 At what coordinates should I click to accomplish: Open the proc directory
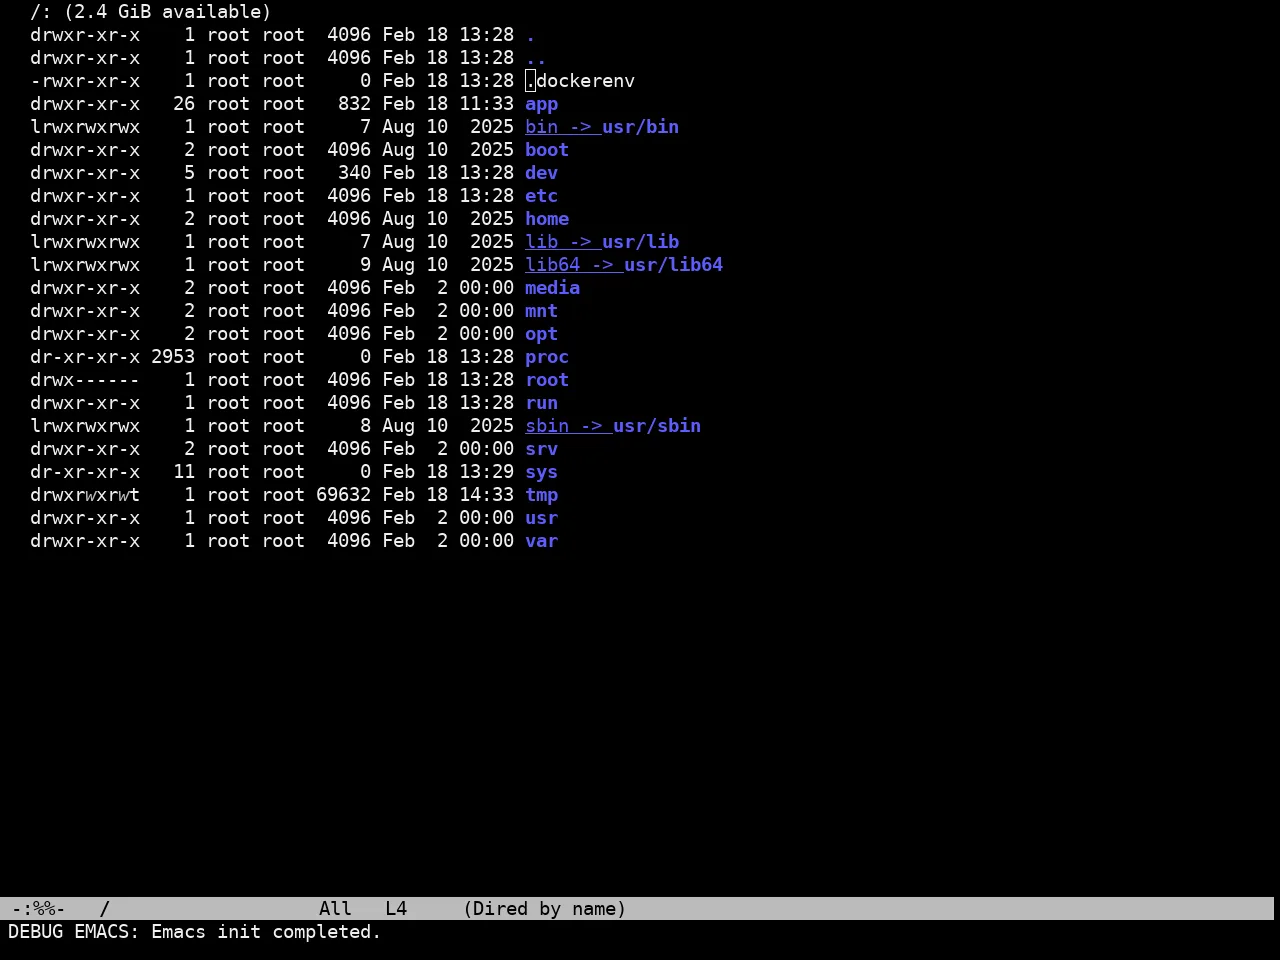(x=547, y=357)
